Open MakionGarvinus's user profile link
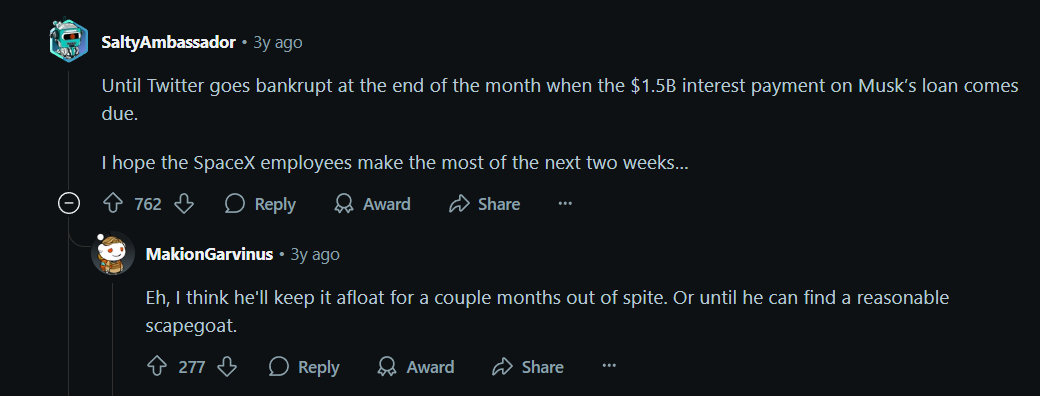Image resolution: width=1040 pixels, height=396 pixels. 209,254
